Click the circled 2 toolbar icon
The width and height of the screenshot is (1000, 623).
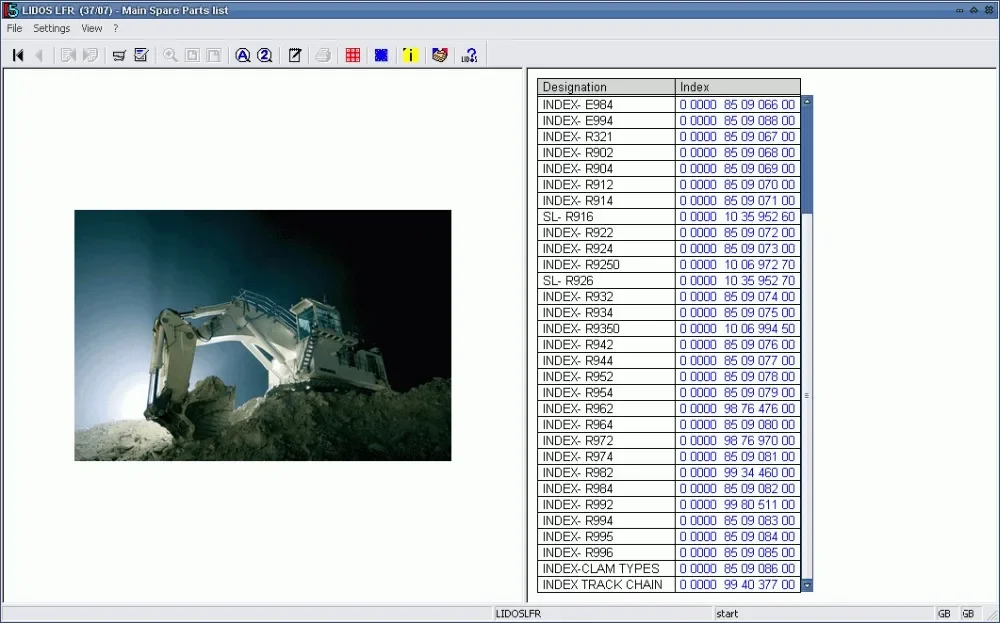point(265,55)
